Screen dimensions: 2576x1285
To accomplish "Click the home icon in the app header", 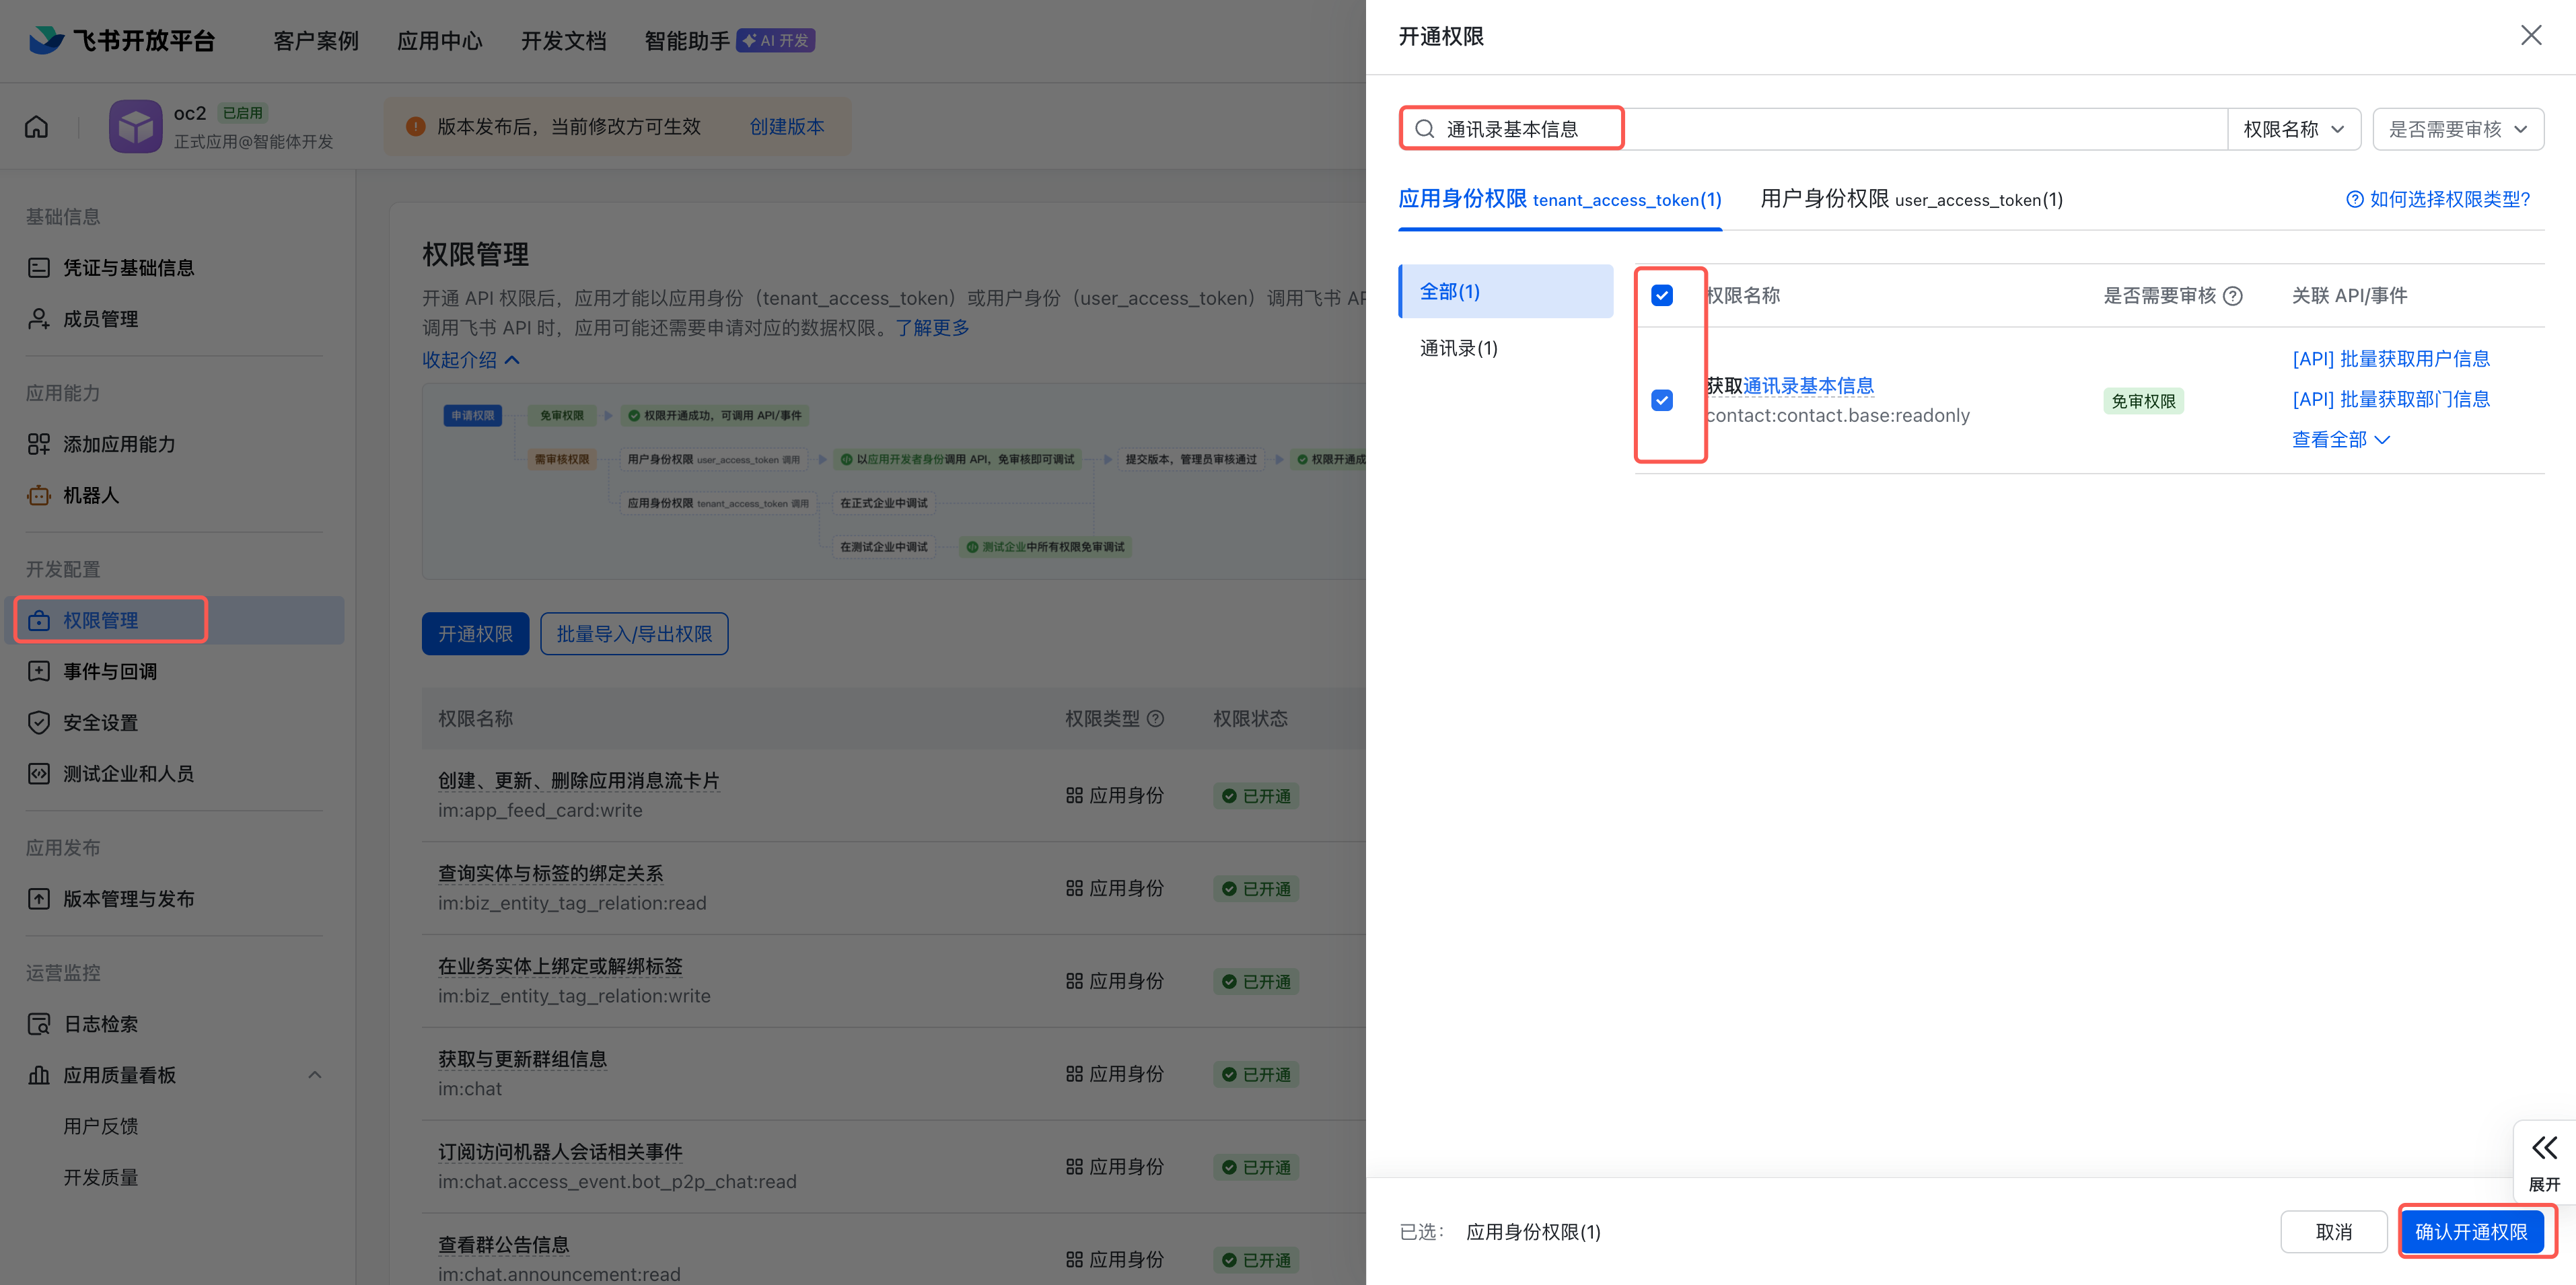I will click(x=36, y=127).
